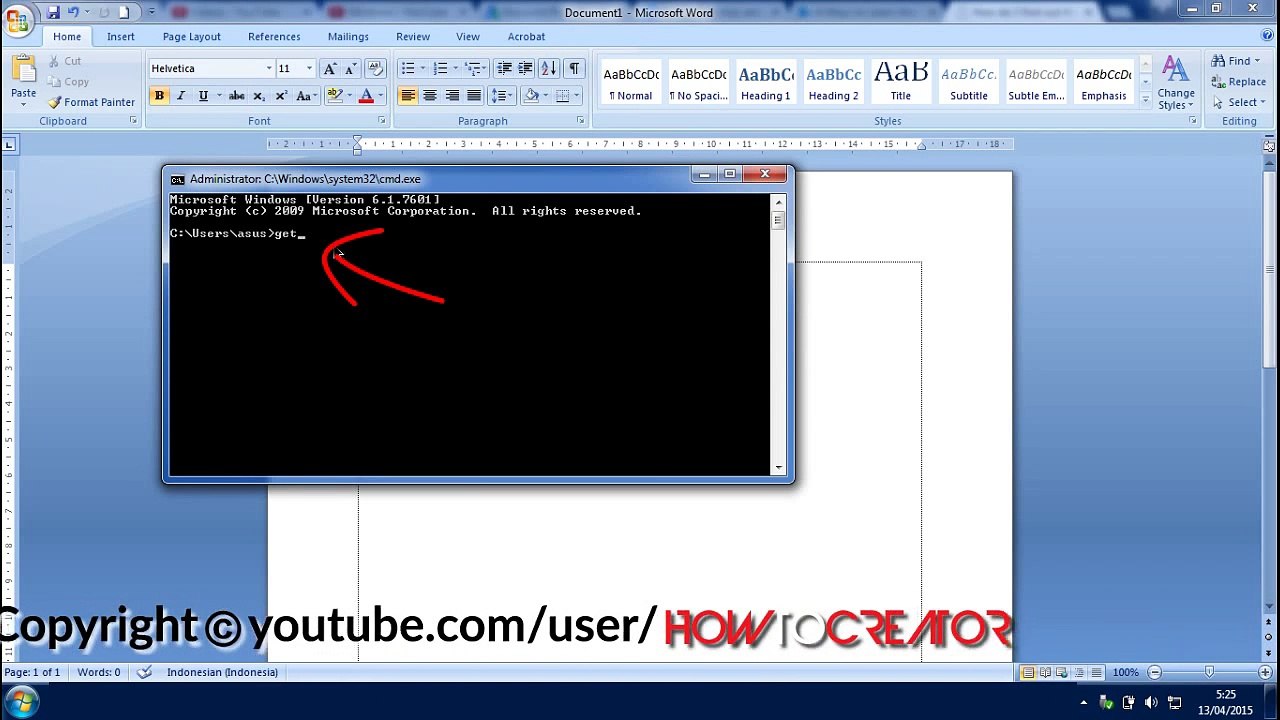Select Center alignment

(430, 96)
